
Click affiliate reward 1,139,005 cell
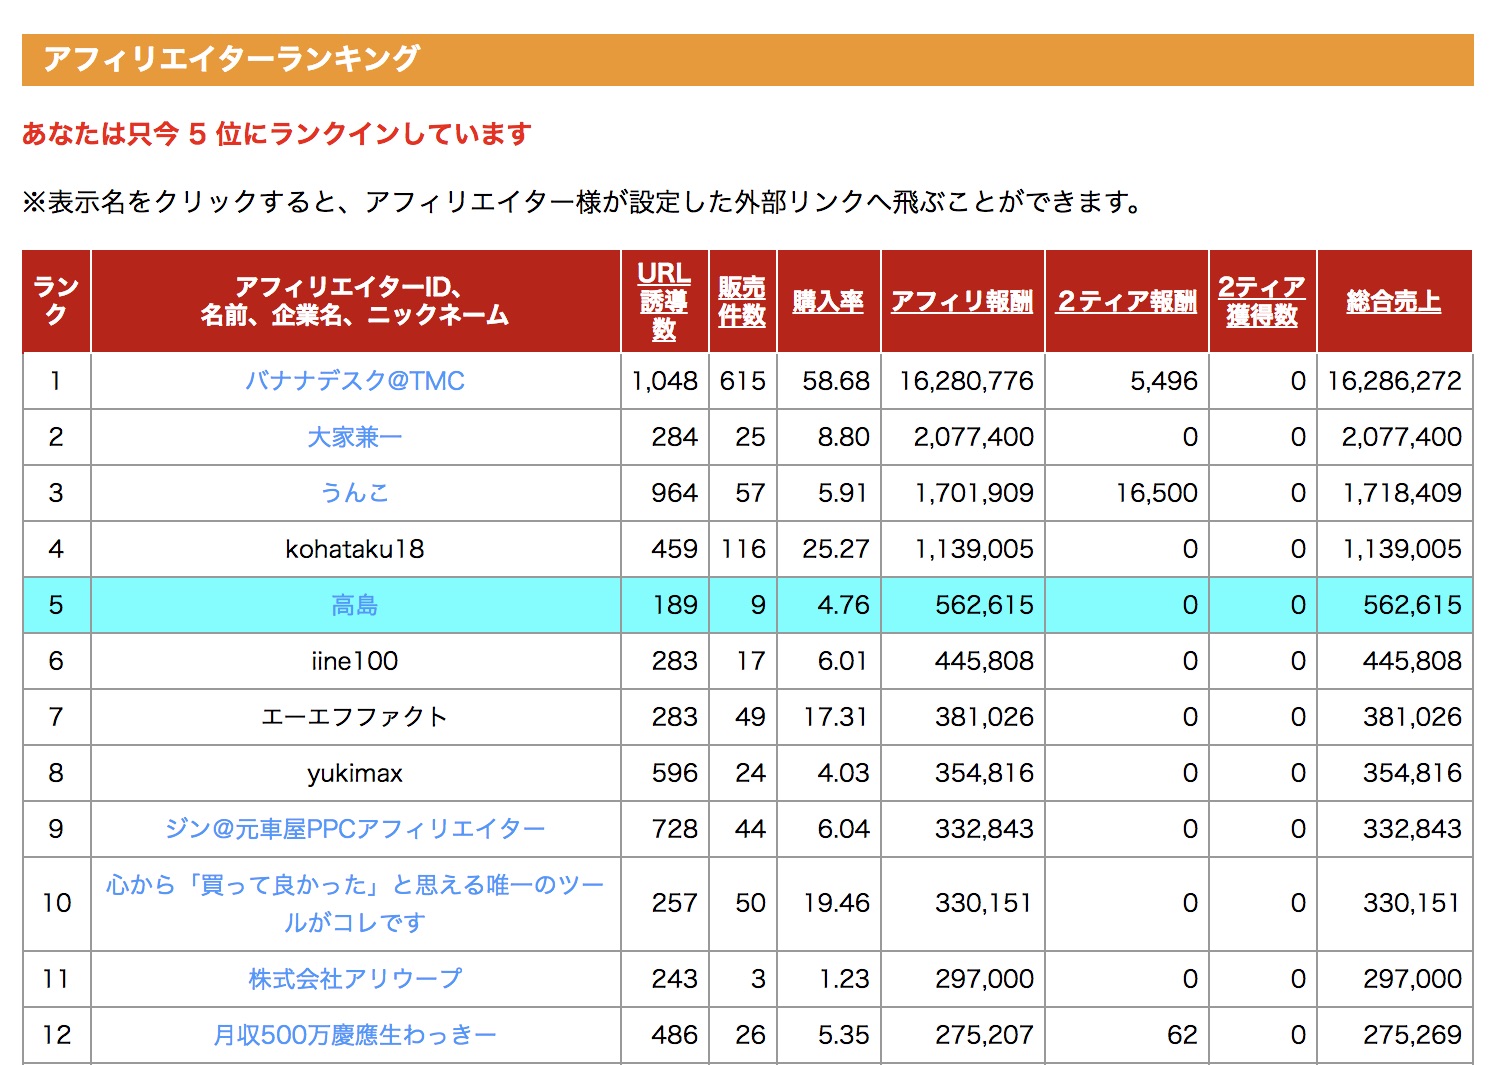pos(962,549)
